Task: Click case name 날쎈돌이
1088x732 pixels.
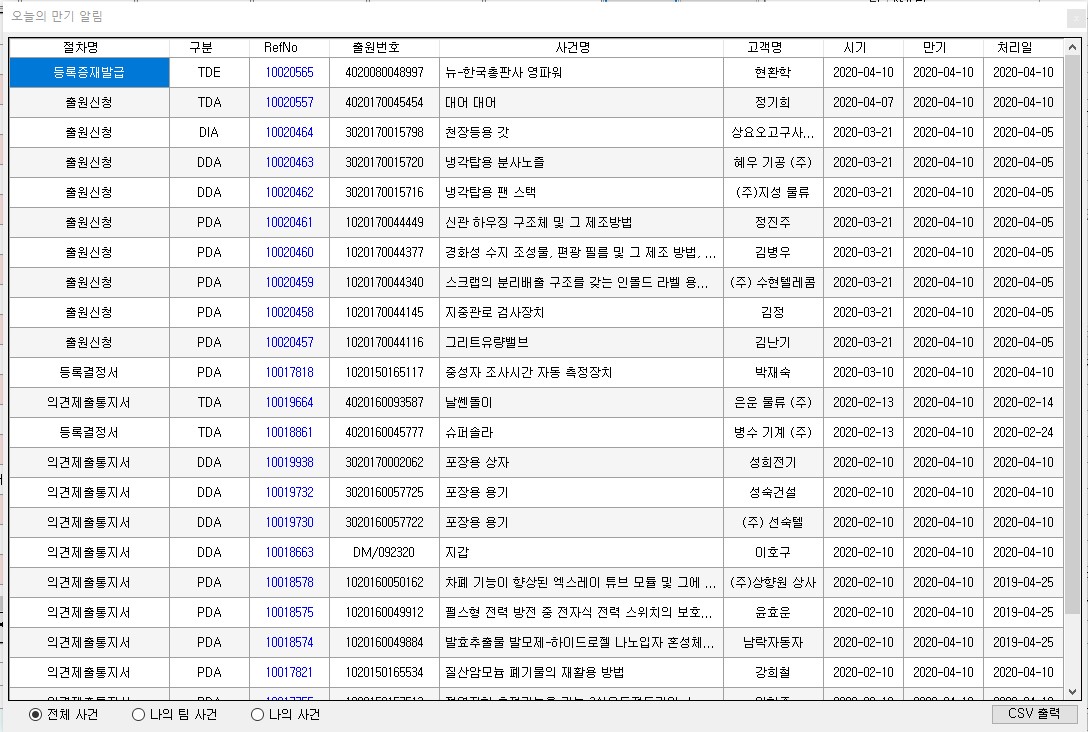Action: [x=468, y=402]
